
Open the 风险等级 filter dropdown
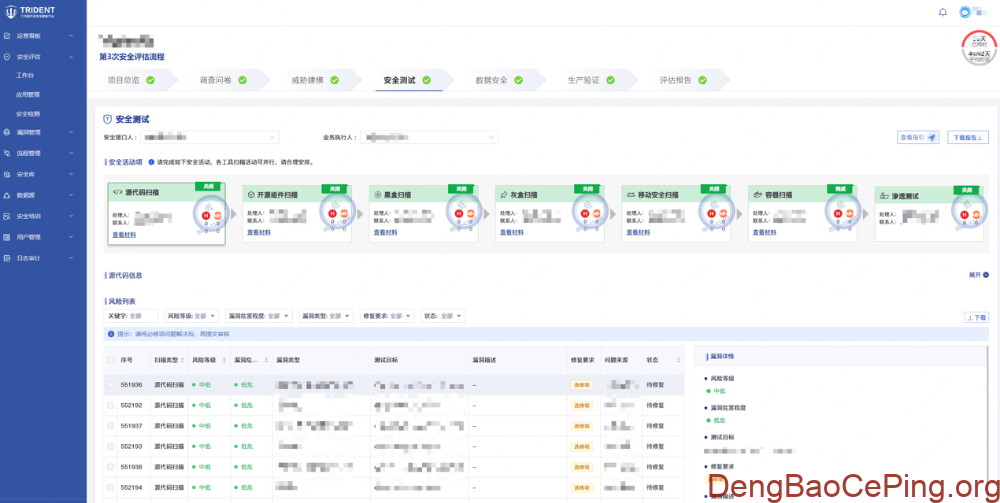[x=187, y=316]
